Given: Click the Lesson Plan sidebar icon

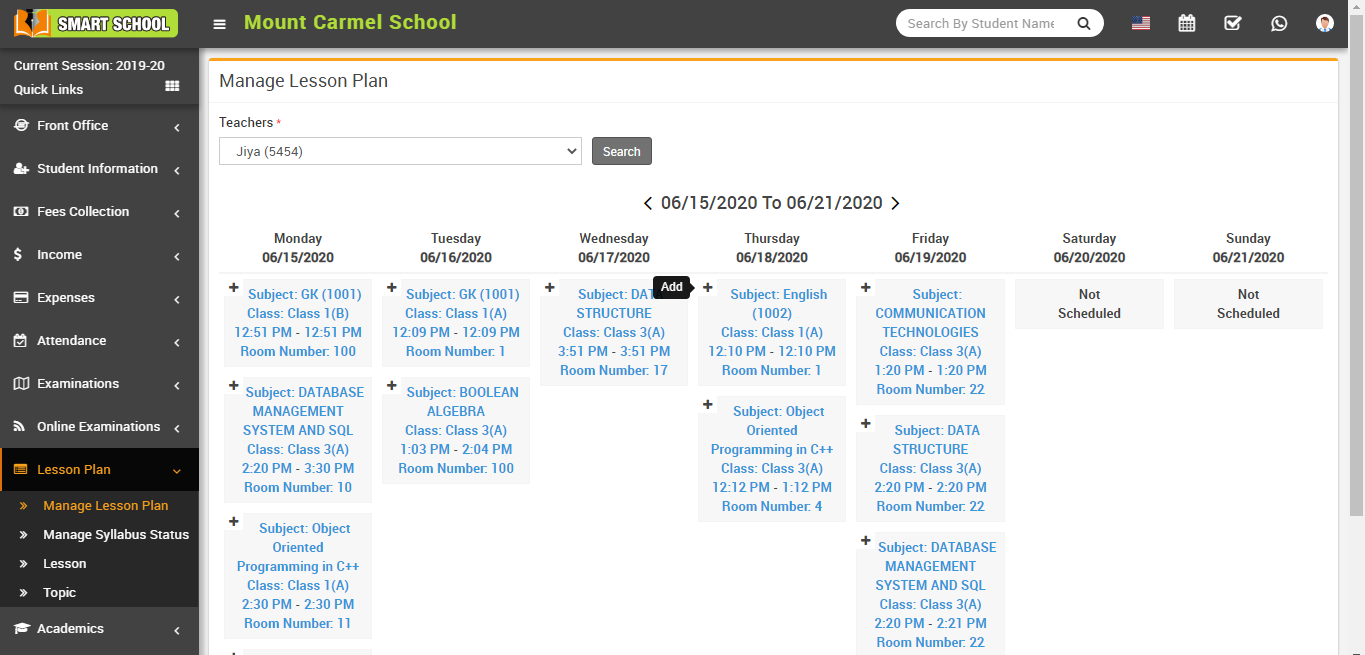Looking at the screenshot, I should pos(22,468).
